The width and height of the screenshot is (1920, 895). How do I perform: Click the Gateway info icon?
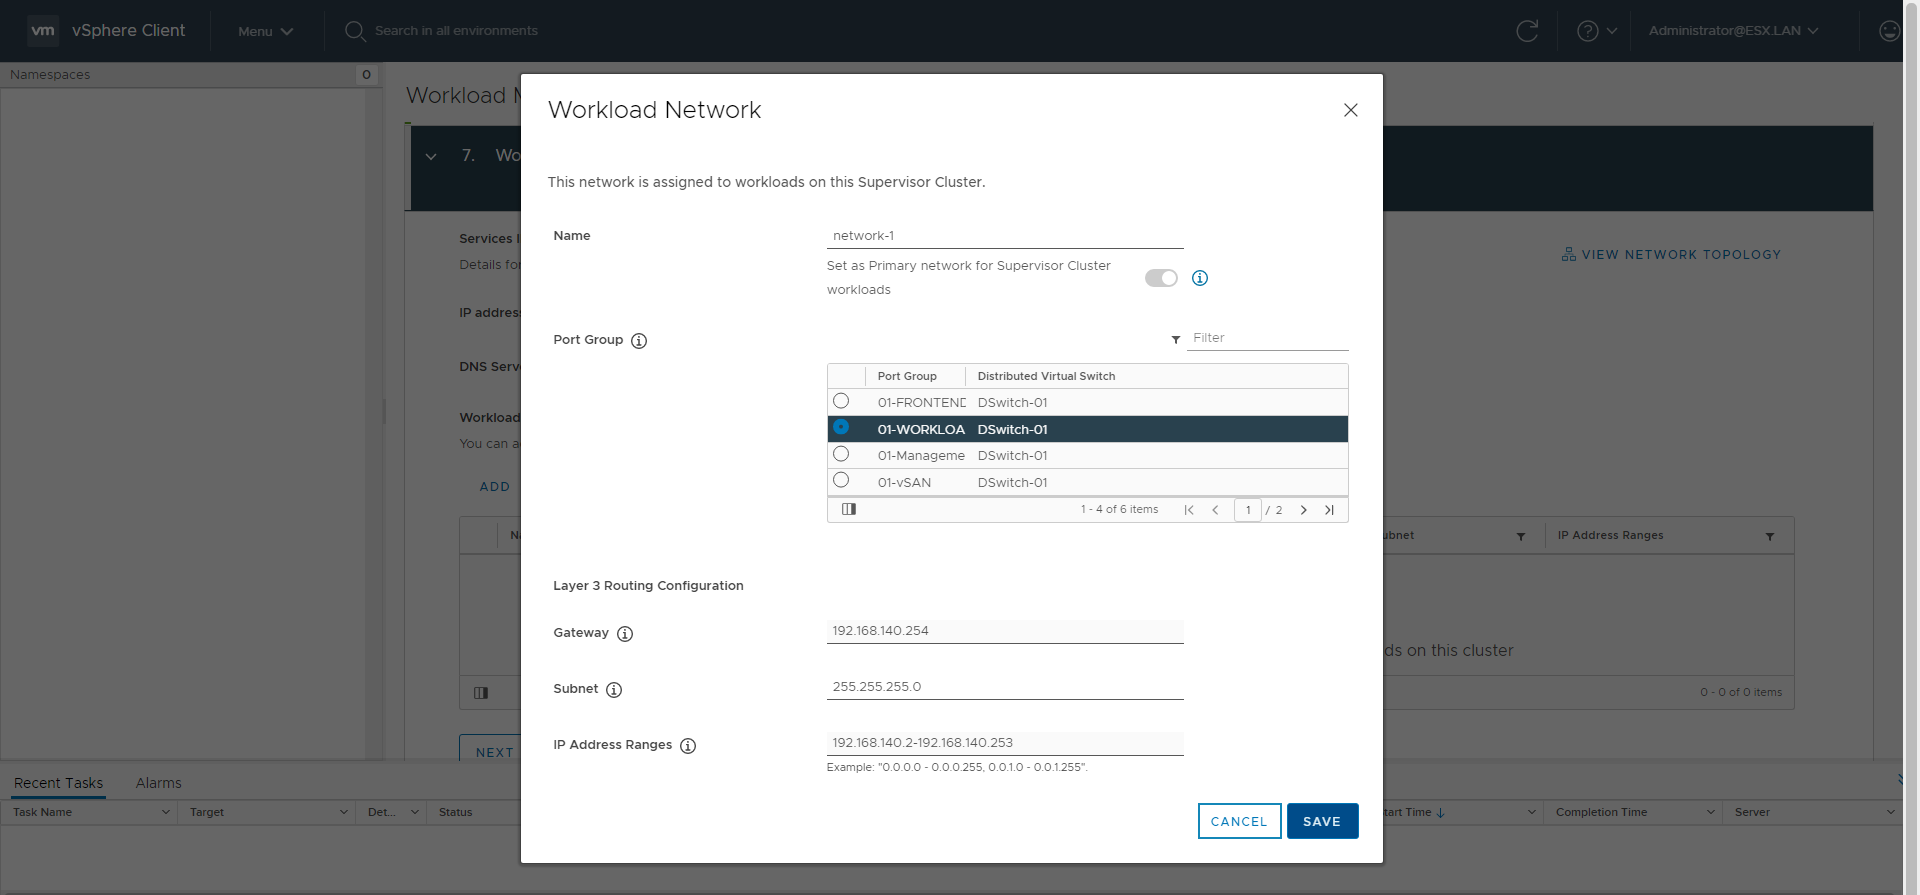tap(625, 634)
